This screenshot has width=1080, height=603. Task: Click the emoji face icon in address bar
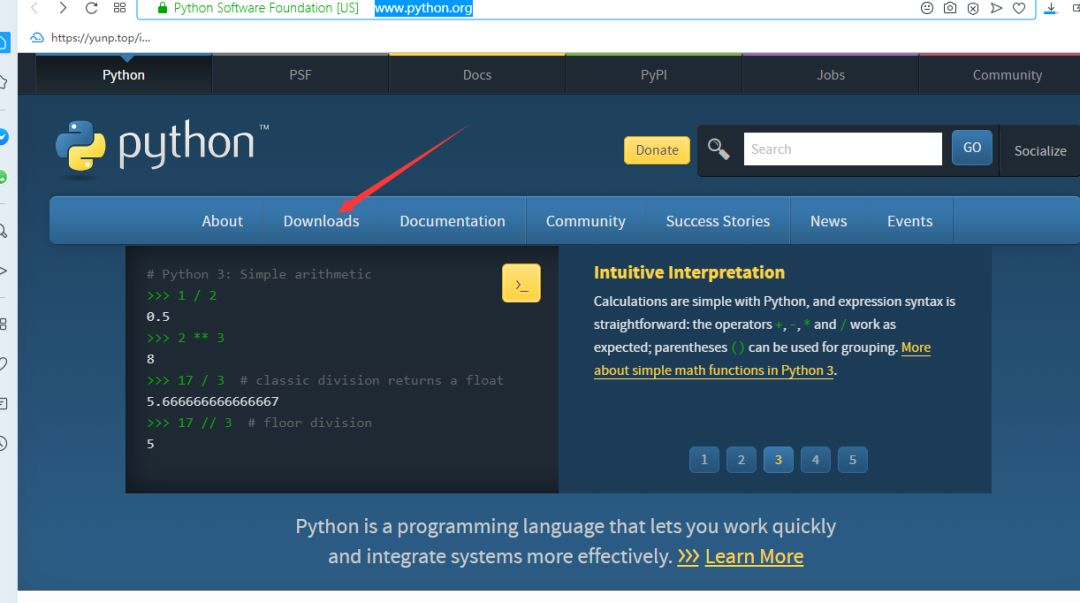point(927,8)
